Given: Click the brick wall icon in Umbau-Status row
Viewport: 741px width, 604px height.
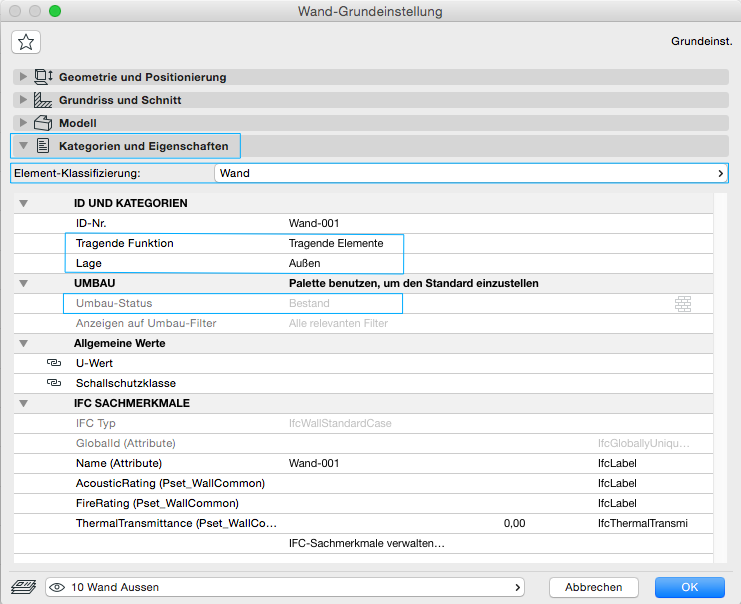Looking at the screenshot, I should (684, 303).
